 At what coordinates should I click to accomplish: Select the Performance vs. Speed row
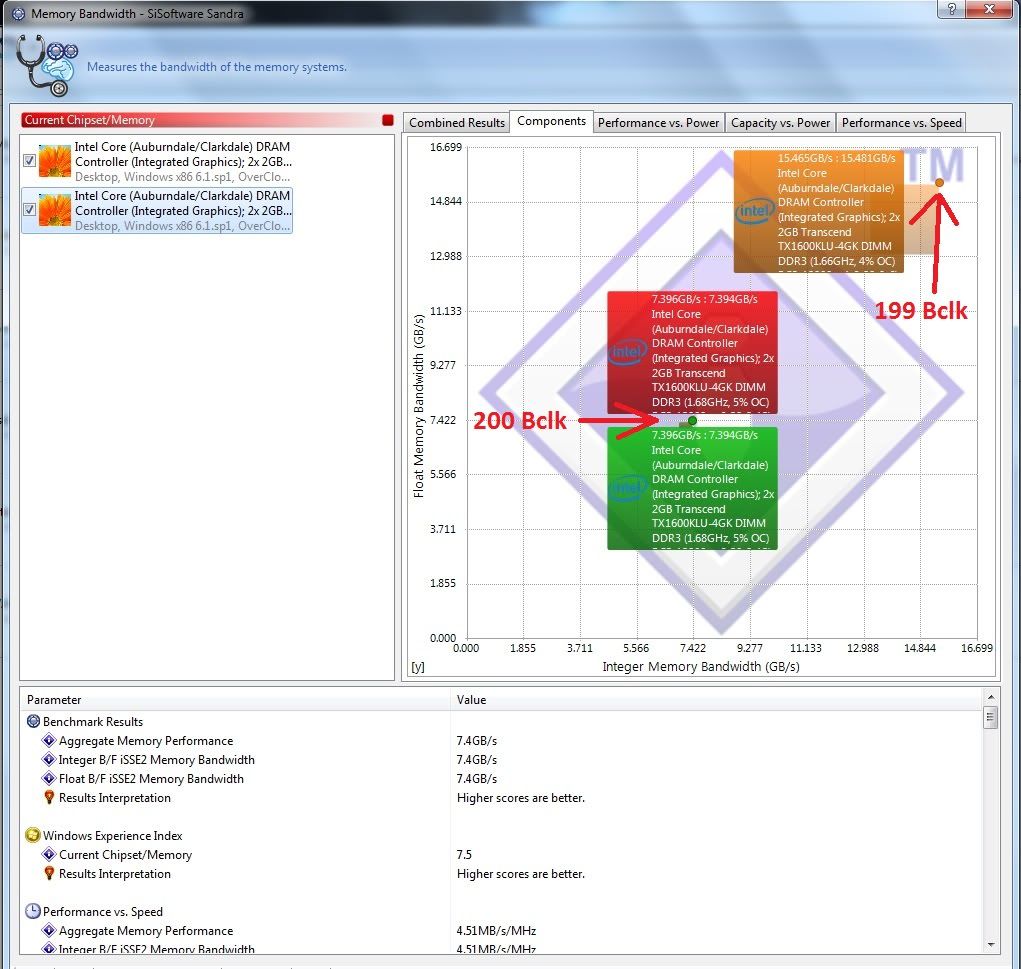click(501, 911)
